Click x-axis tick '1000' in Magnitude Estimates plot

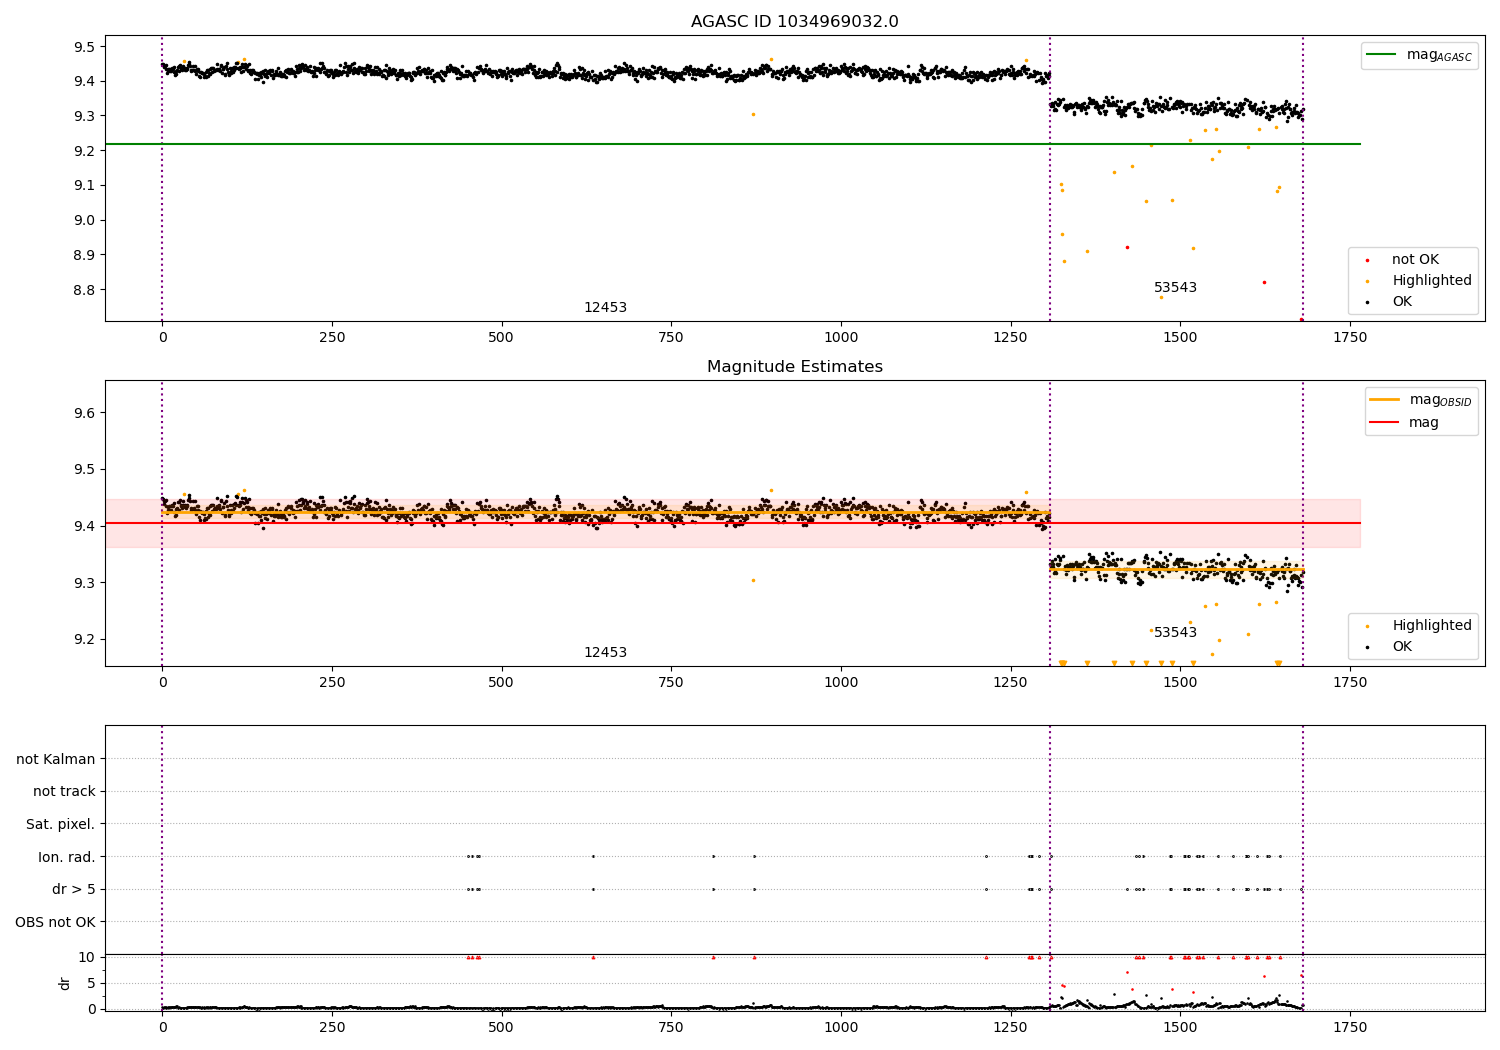click(841, 683)
